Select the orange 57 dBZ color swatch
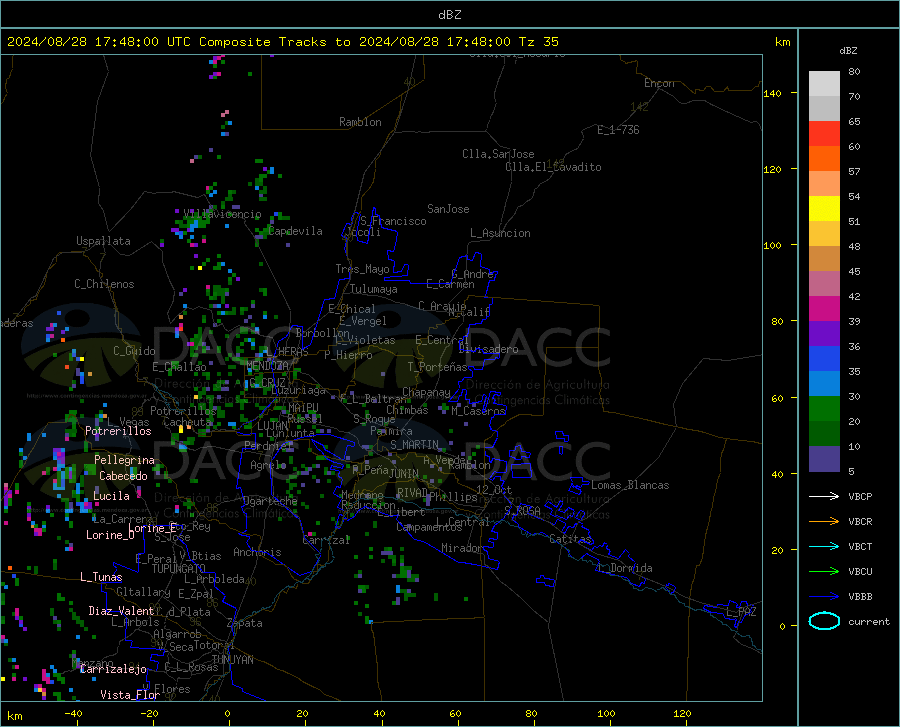Screen dimensions: 900x727 824,159
